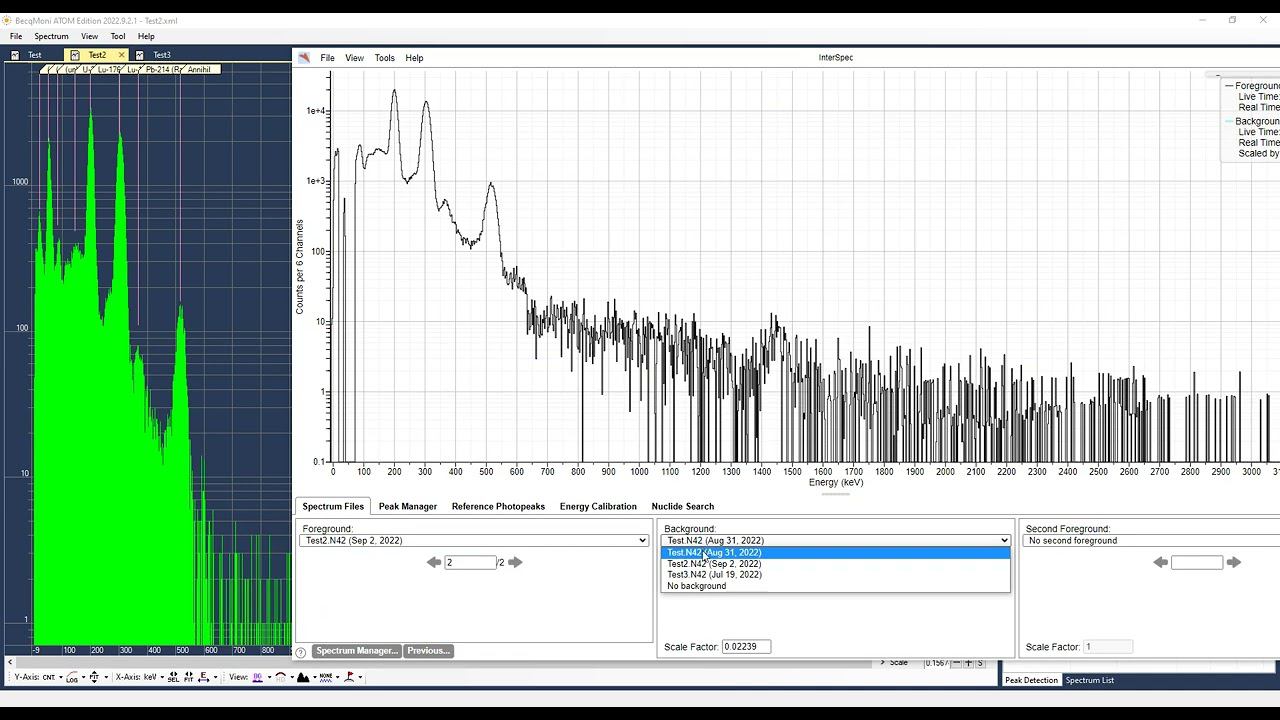The width and height of the screenshot is (1280, 720).
Task: Open InterSpec File menu
Action: tap(327, 58)
